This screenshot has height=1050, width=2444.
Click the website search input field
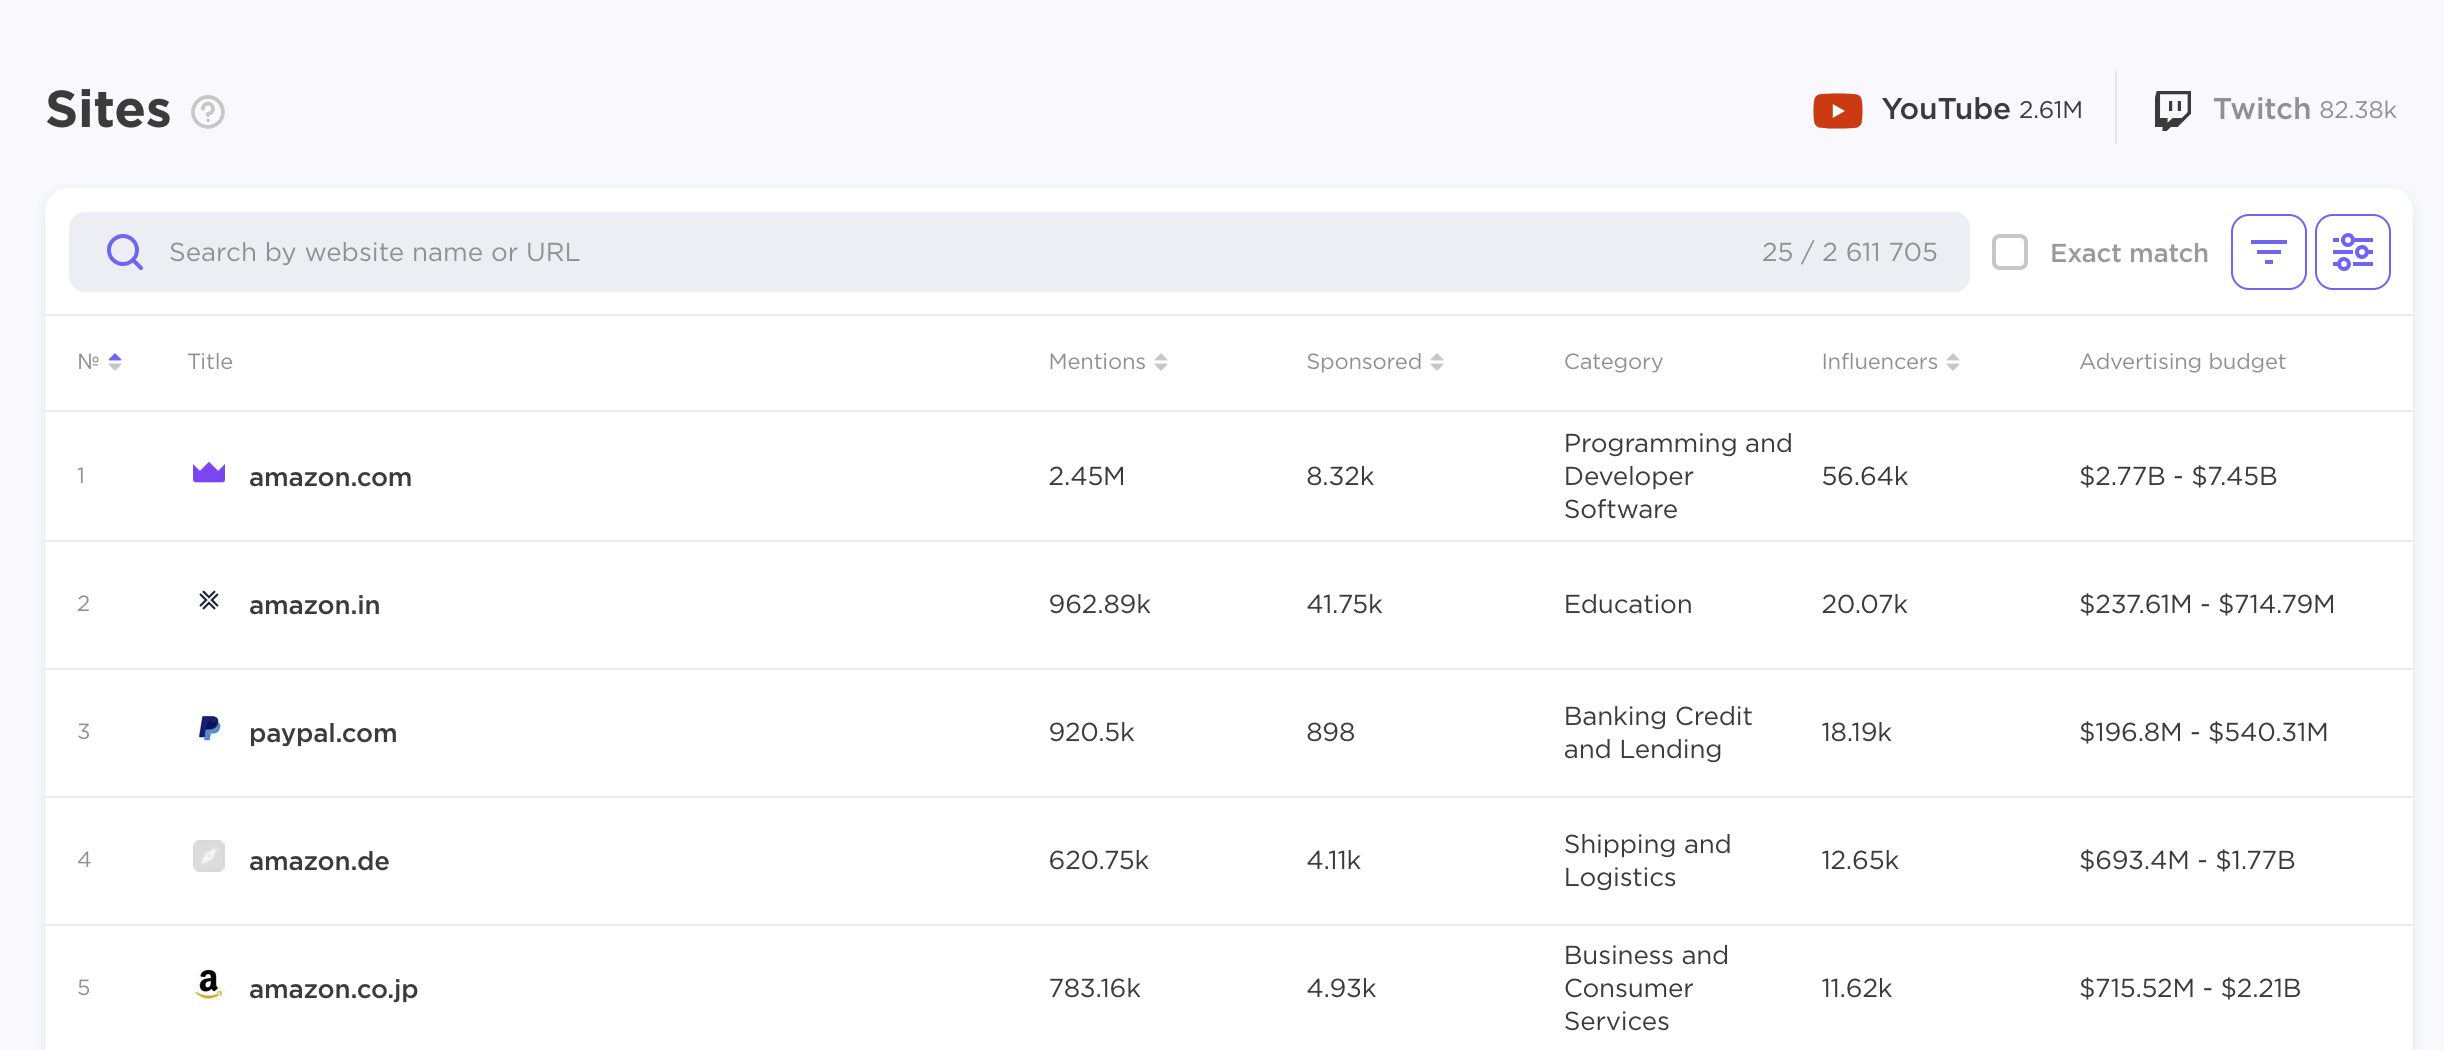coord(700,251)
